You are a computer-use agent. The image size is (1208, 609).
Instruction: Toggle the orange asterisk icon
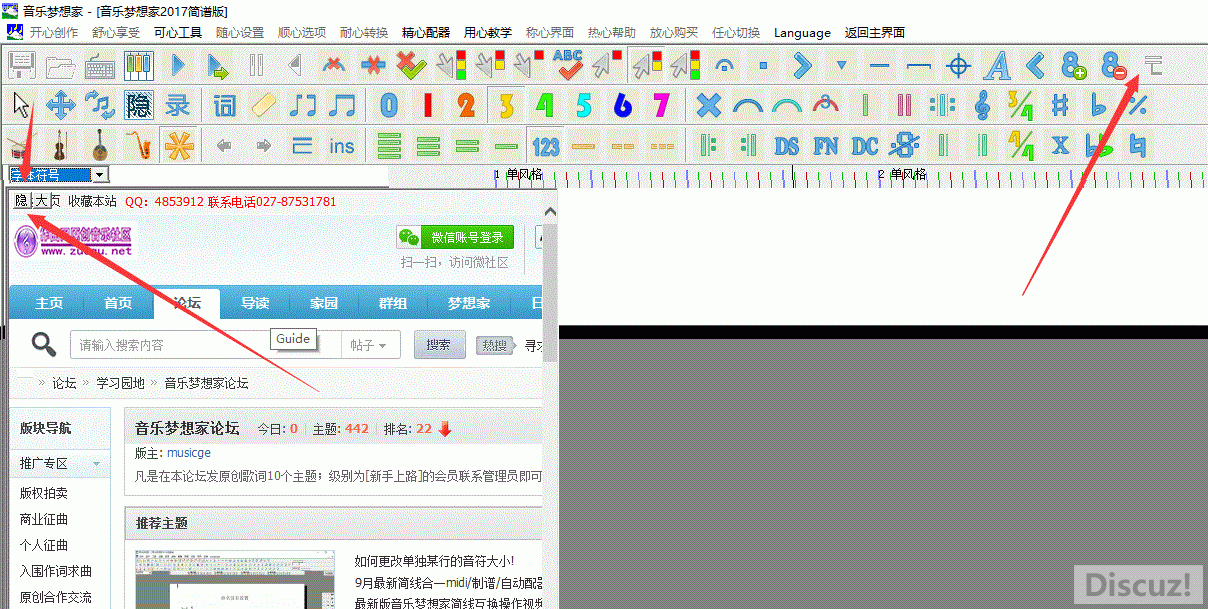[x=178, y=145]
